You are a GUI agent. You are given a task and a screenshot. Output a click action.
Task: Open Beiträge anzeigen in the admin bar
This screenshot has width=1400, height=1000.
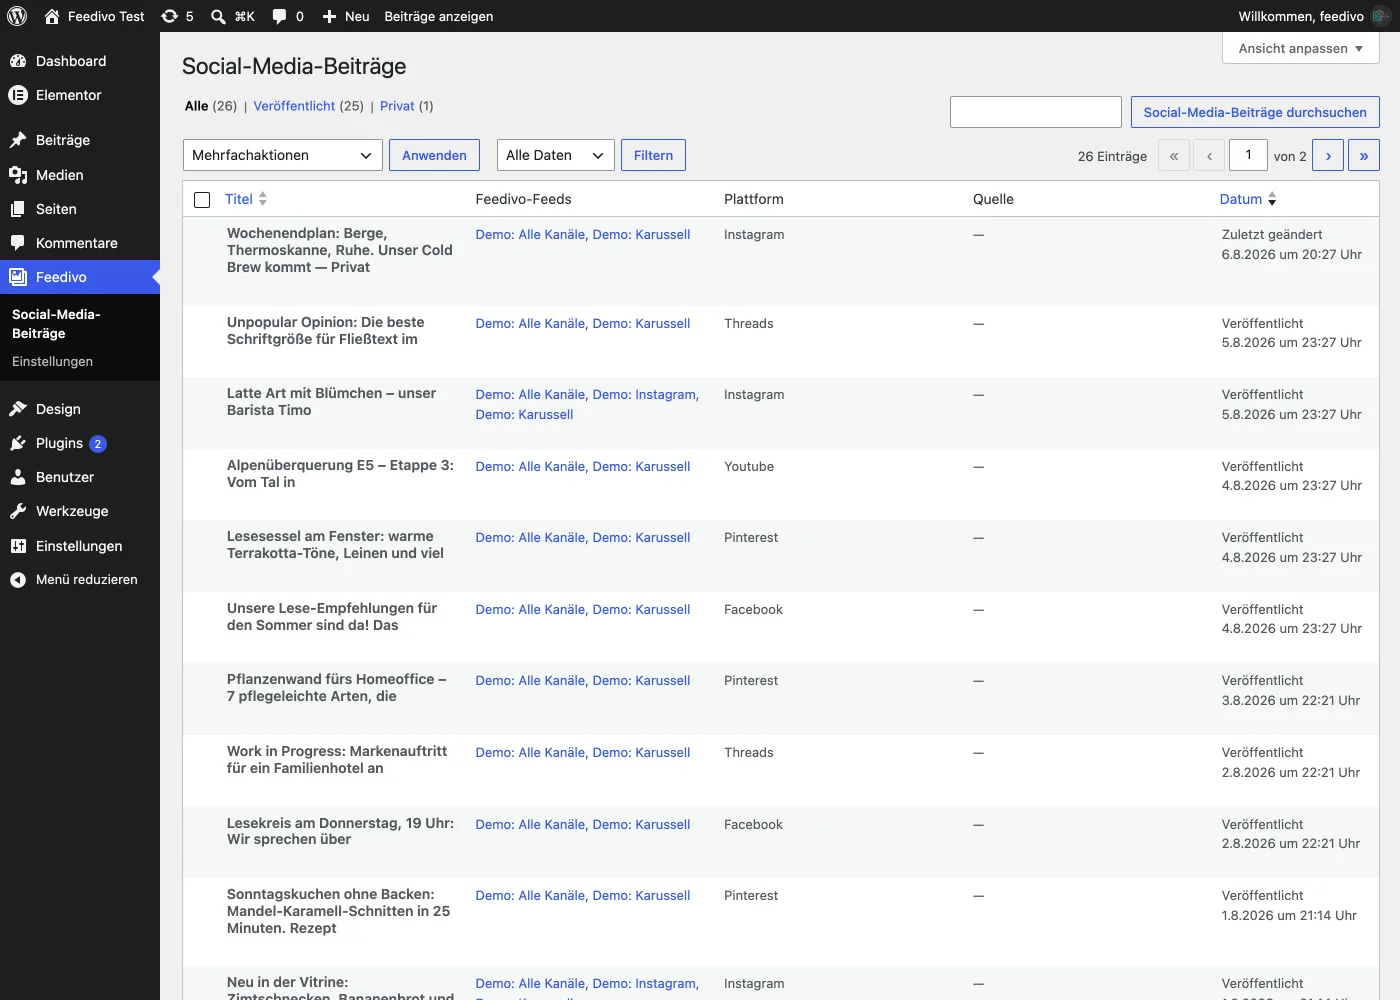[x=439, y=16]
